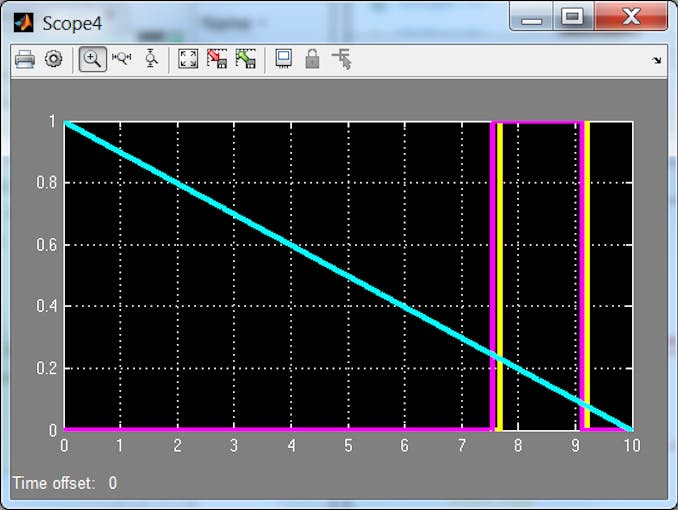Image resolution: width=678 pixels, height=510 pixels.
Task: Click x-axis tick label 10
Action: pyautogui.click(x=632, y=445)
